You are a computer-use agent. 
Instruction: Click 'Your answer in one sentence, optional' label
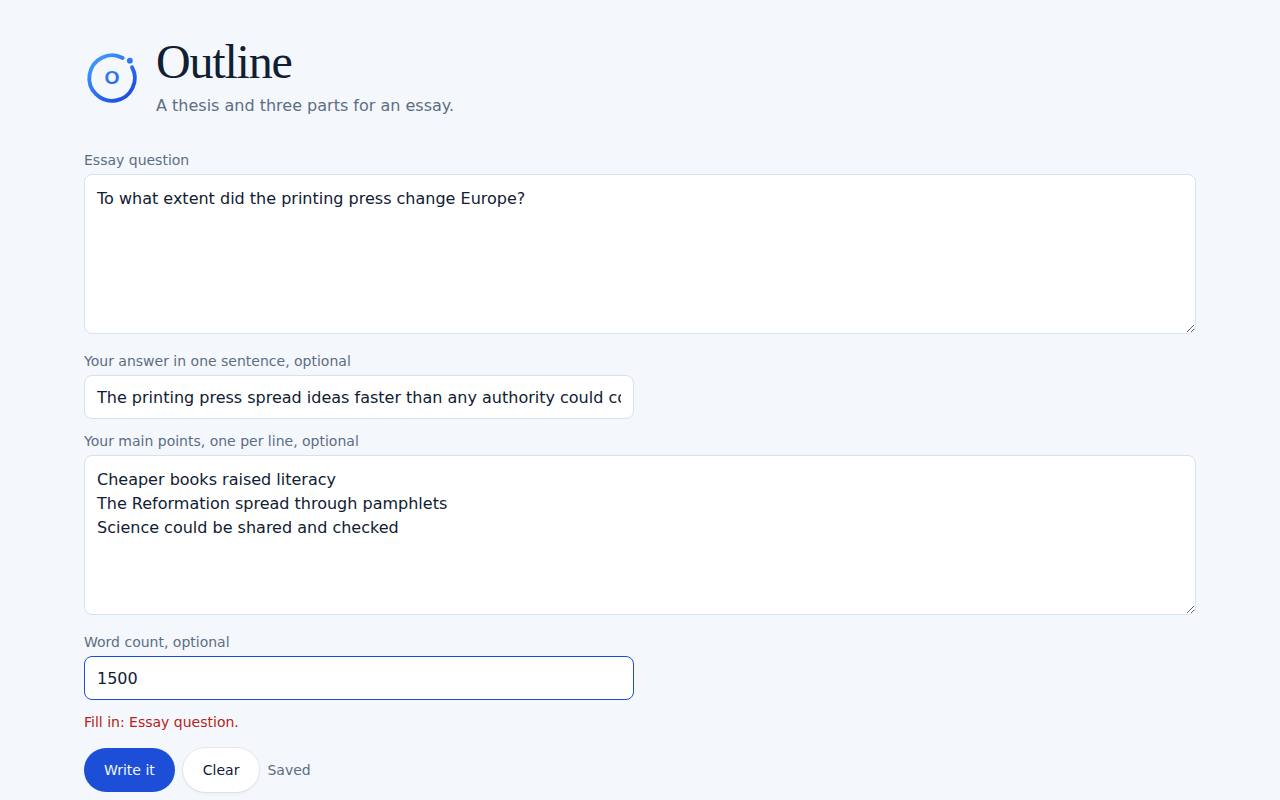click(217, 361)
